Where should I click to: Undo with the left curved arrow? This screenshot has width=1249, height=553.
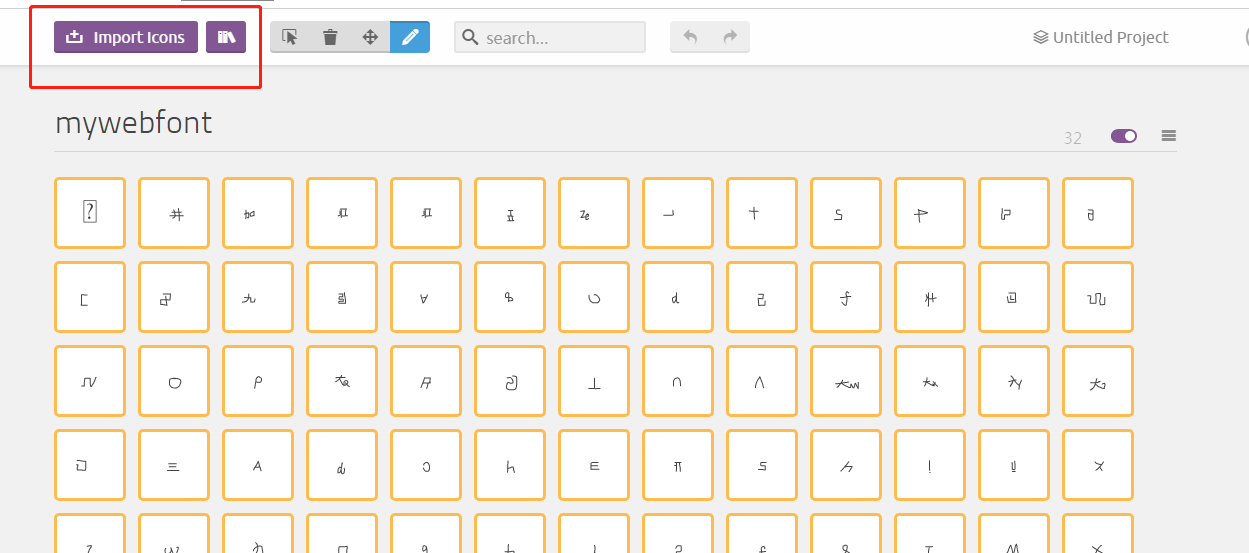tap(690, 37)
